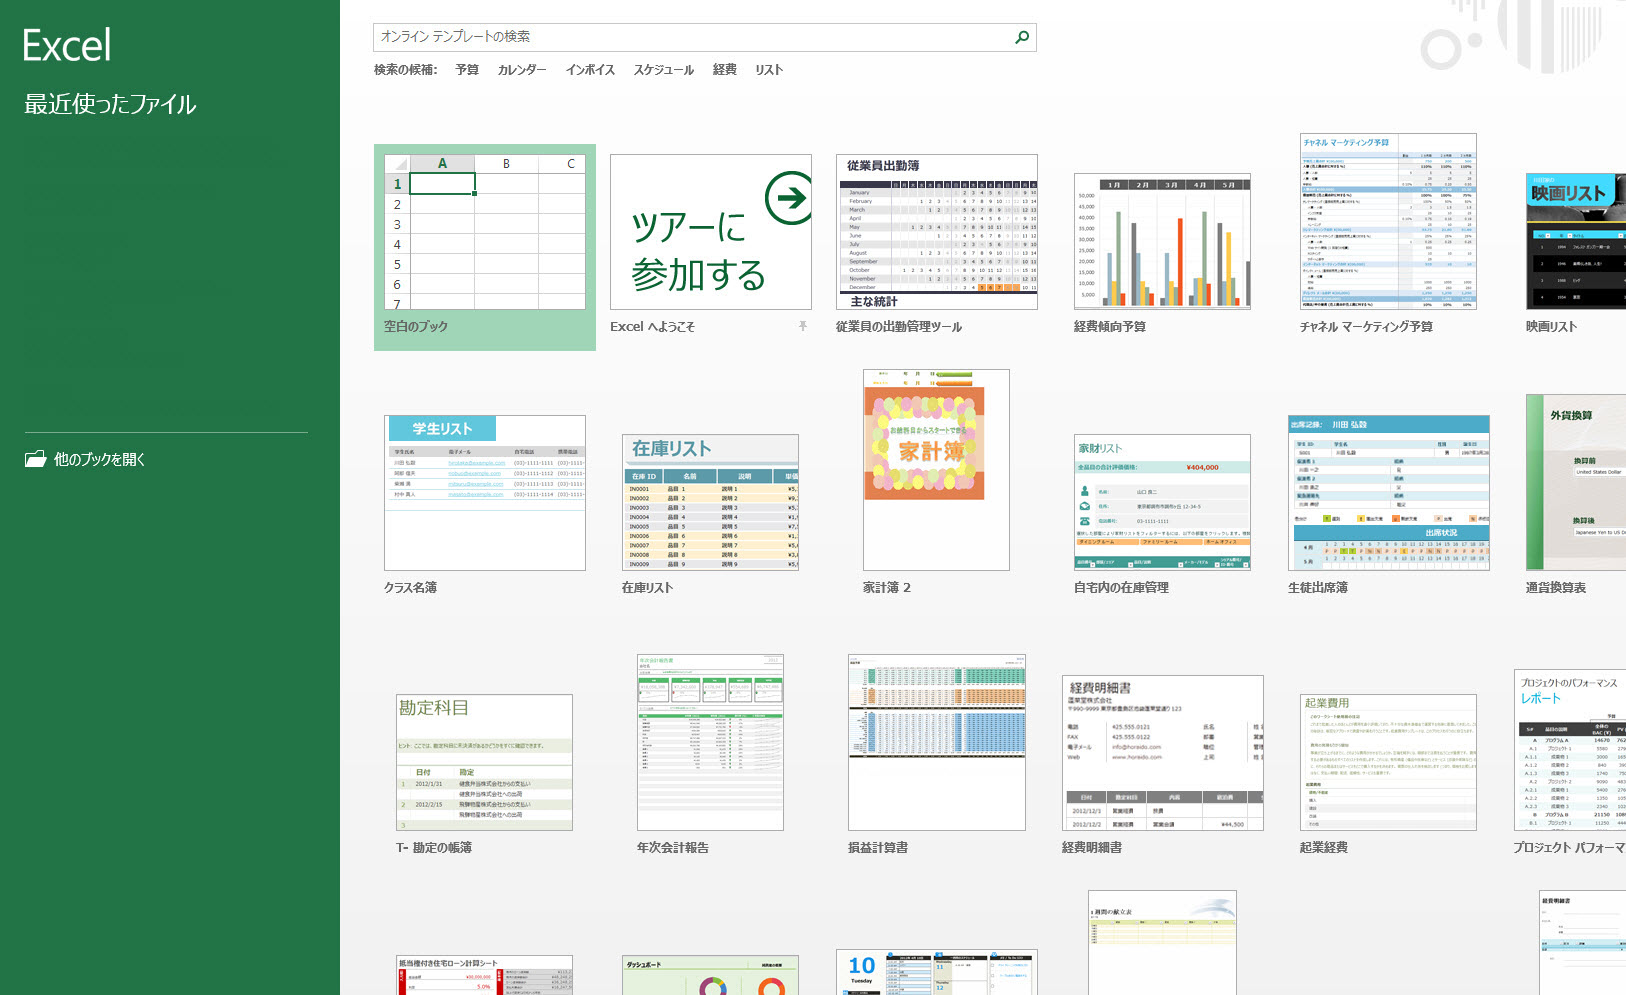Open the チャネル マーケティング予算 template

(1388, 221)
